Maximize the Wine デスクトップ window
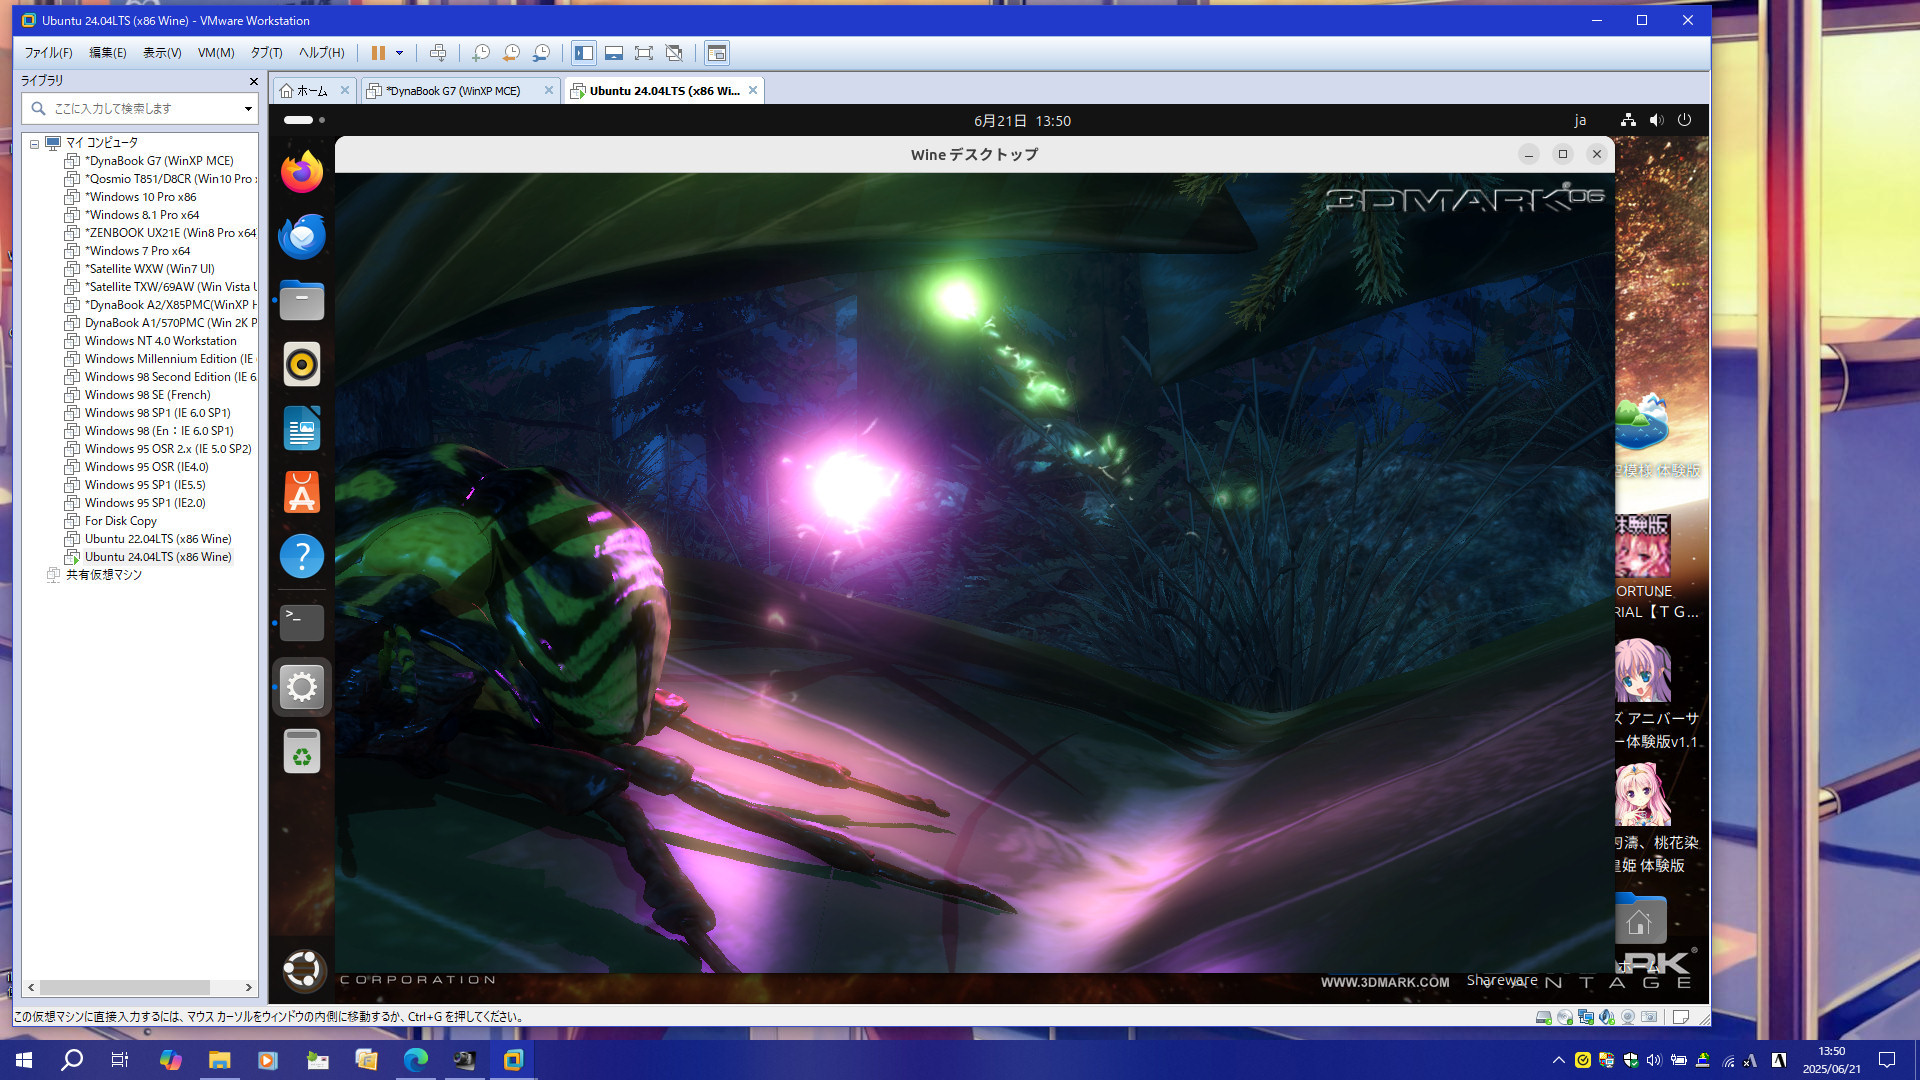Viewport: 1920px width, 1080px height. (x=1563, y=154)
